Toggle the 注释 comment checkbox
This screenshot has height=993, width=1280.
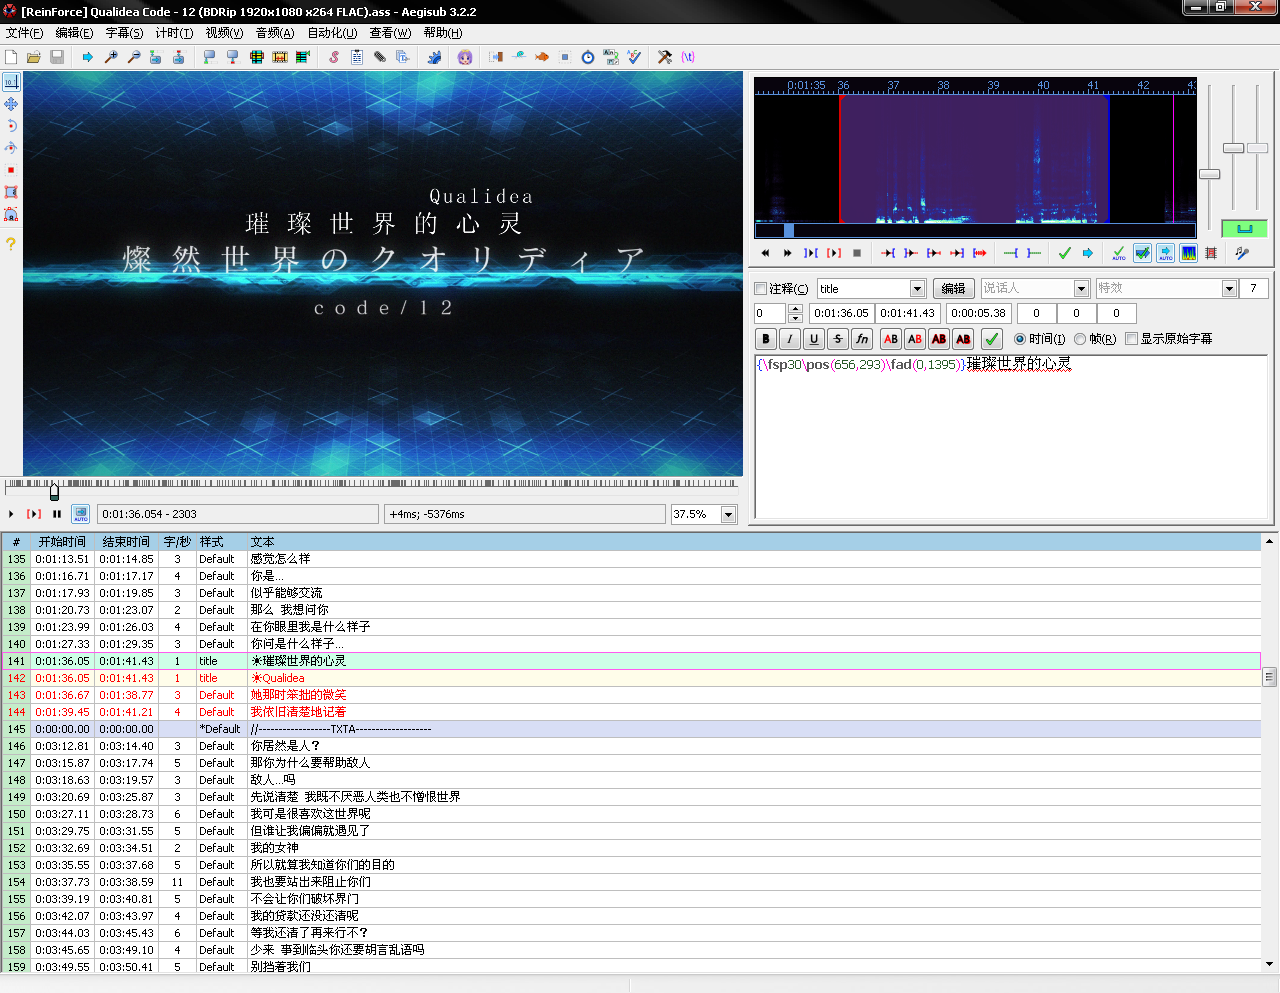(x=761, y=289)
